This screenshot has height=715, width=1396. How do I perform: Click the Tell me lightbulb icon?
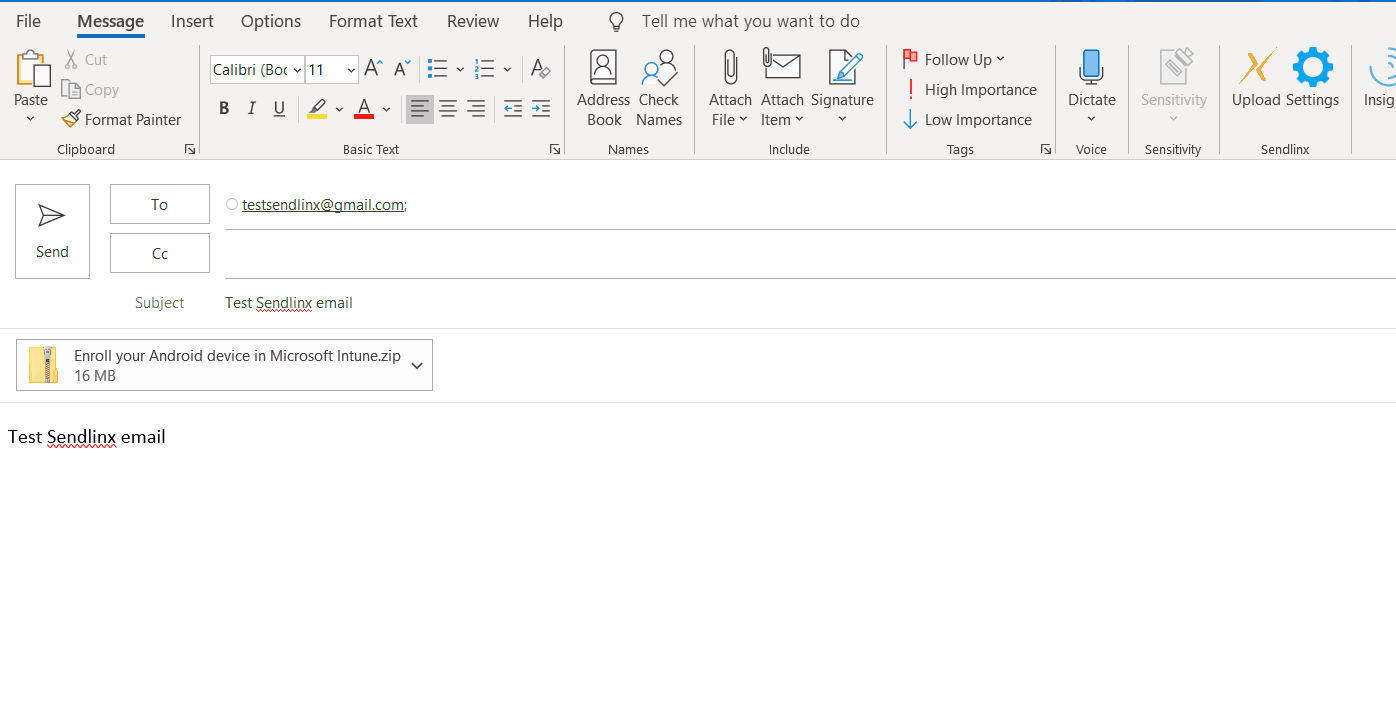click(x=617, y=22)
